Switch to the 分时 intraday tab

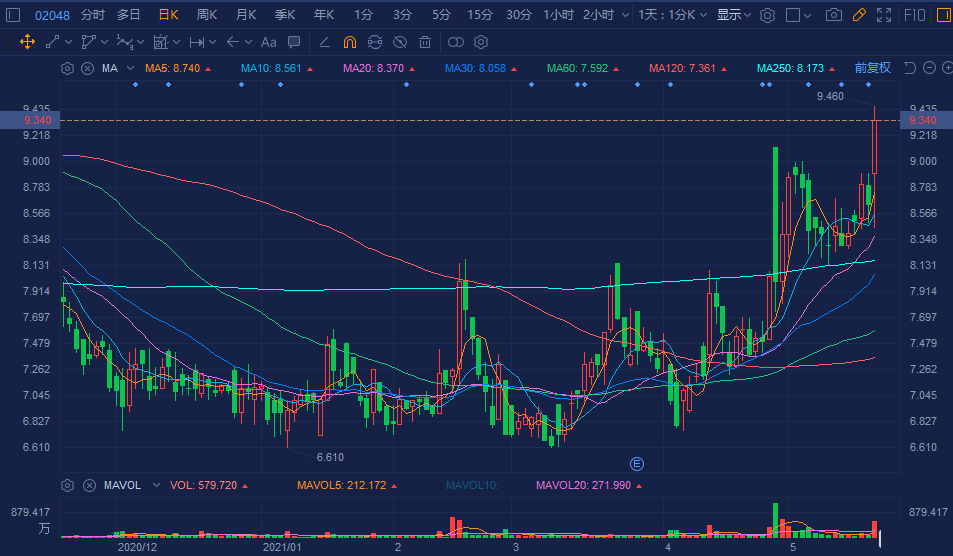point(92,15)
